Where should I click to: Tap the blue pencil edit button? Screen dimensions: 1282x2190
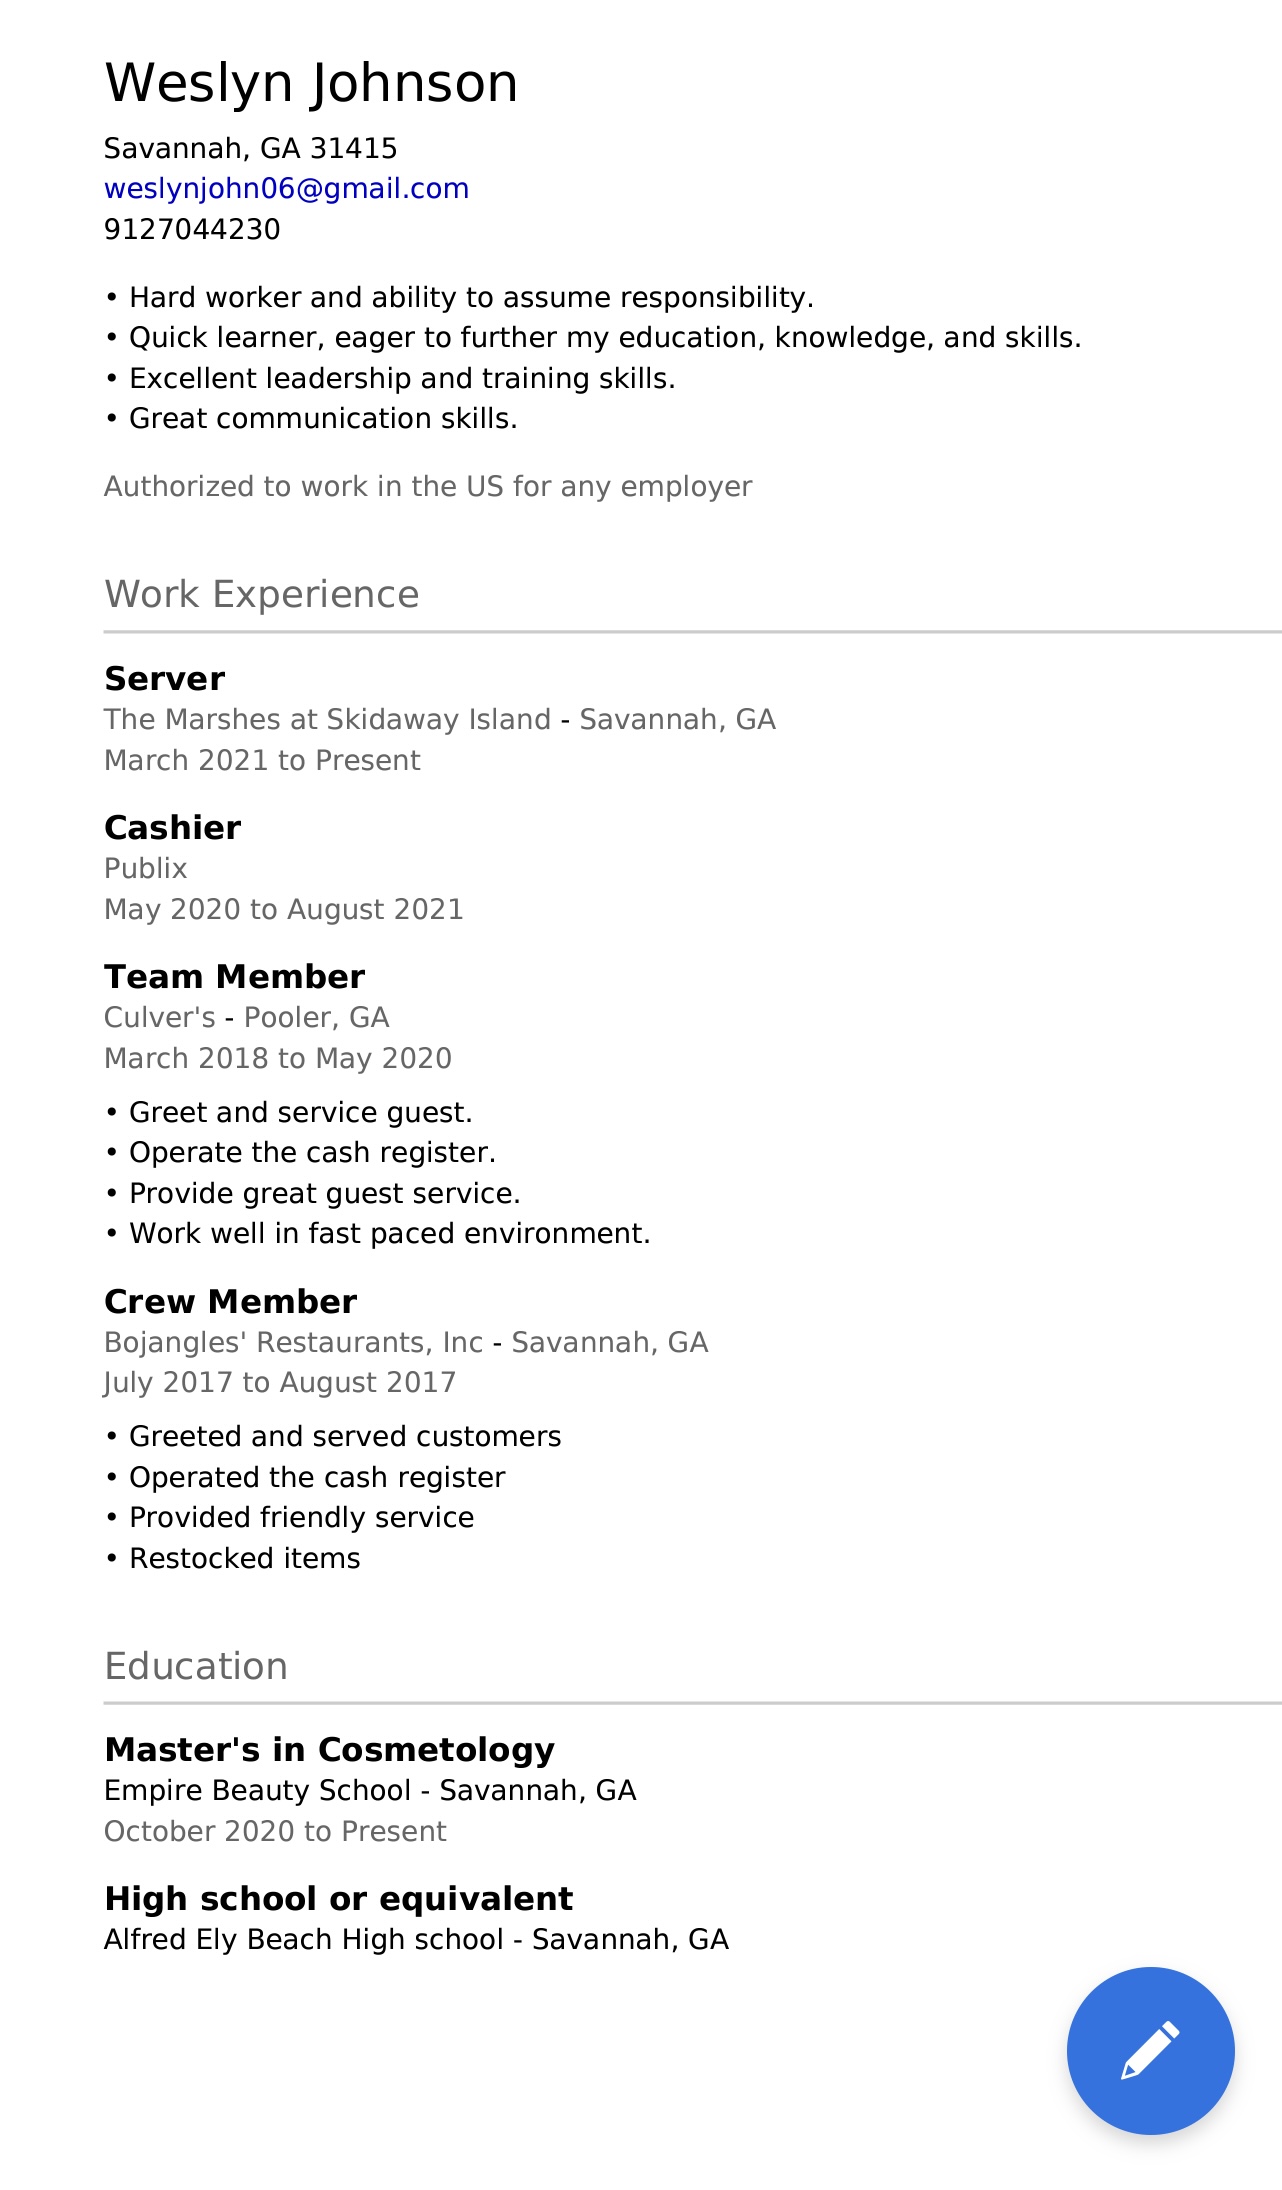click(1150, 2050)
